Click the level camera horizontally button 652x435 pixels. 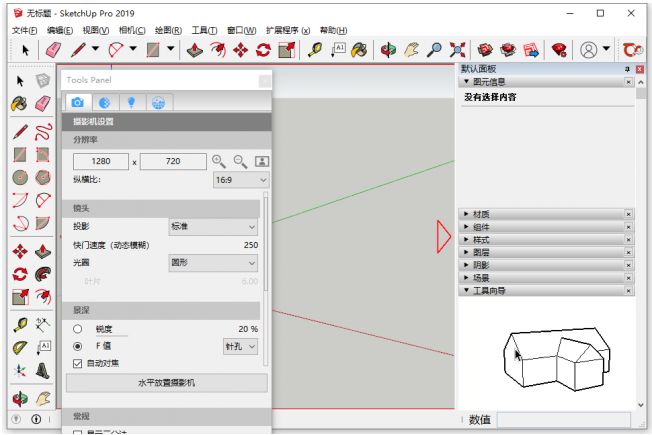(x=166, y=383)
